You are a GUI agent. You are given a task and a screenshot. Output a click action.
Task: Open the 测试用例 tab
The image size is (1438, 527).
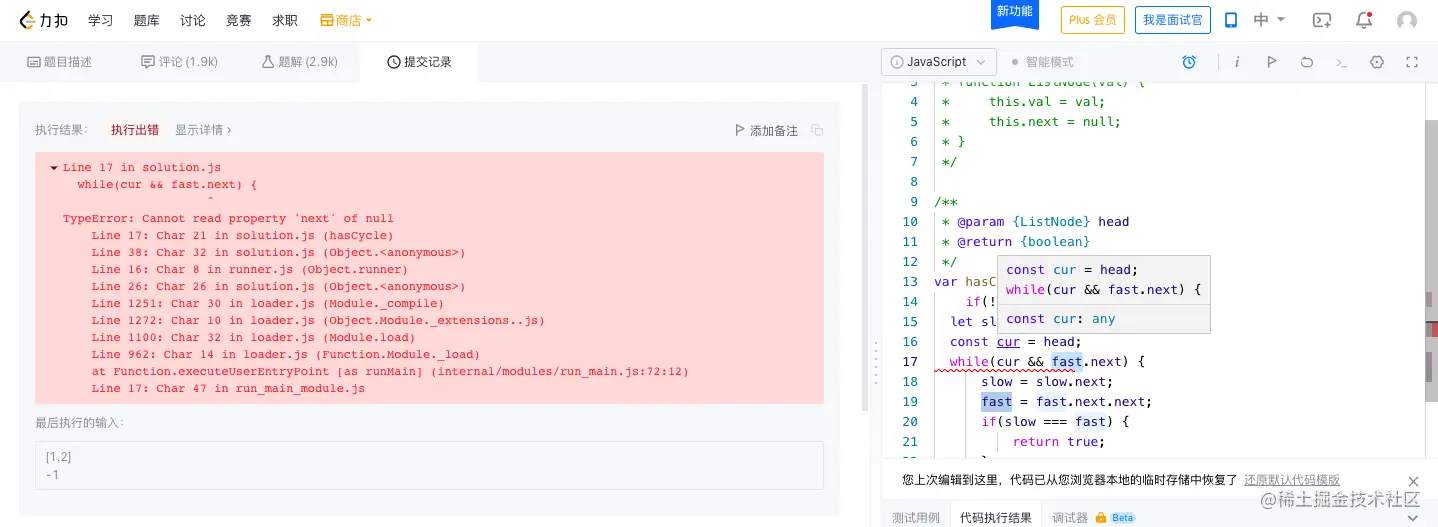[x=915, y=518]
